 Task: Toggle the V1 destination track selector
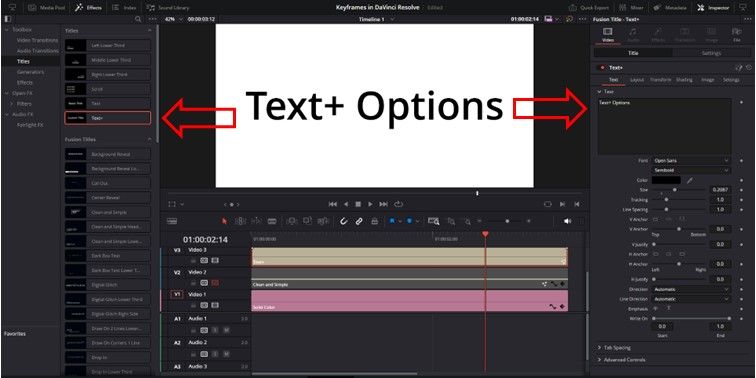pyautogui.click(x=177, y=294)
